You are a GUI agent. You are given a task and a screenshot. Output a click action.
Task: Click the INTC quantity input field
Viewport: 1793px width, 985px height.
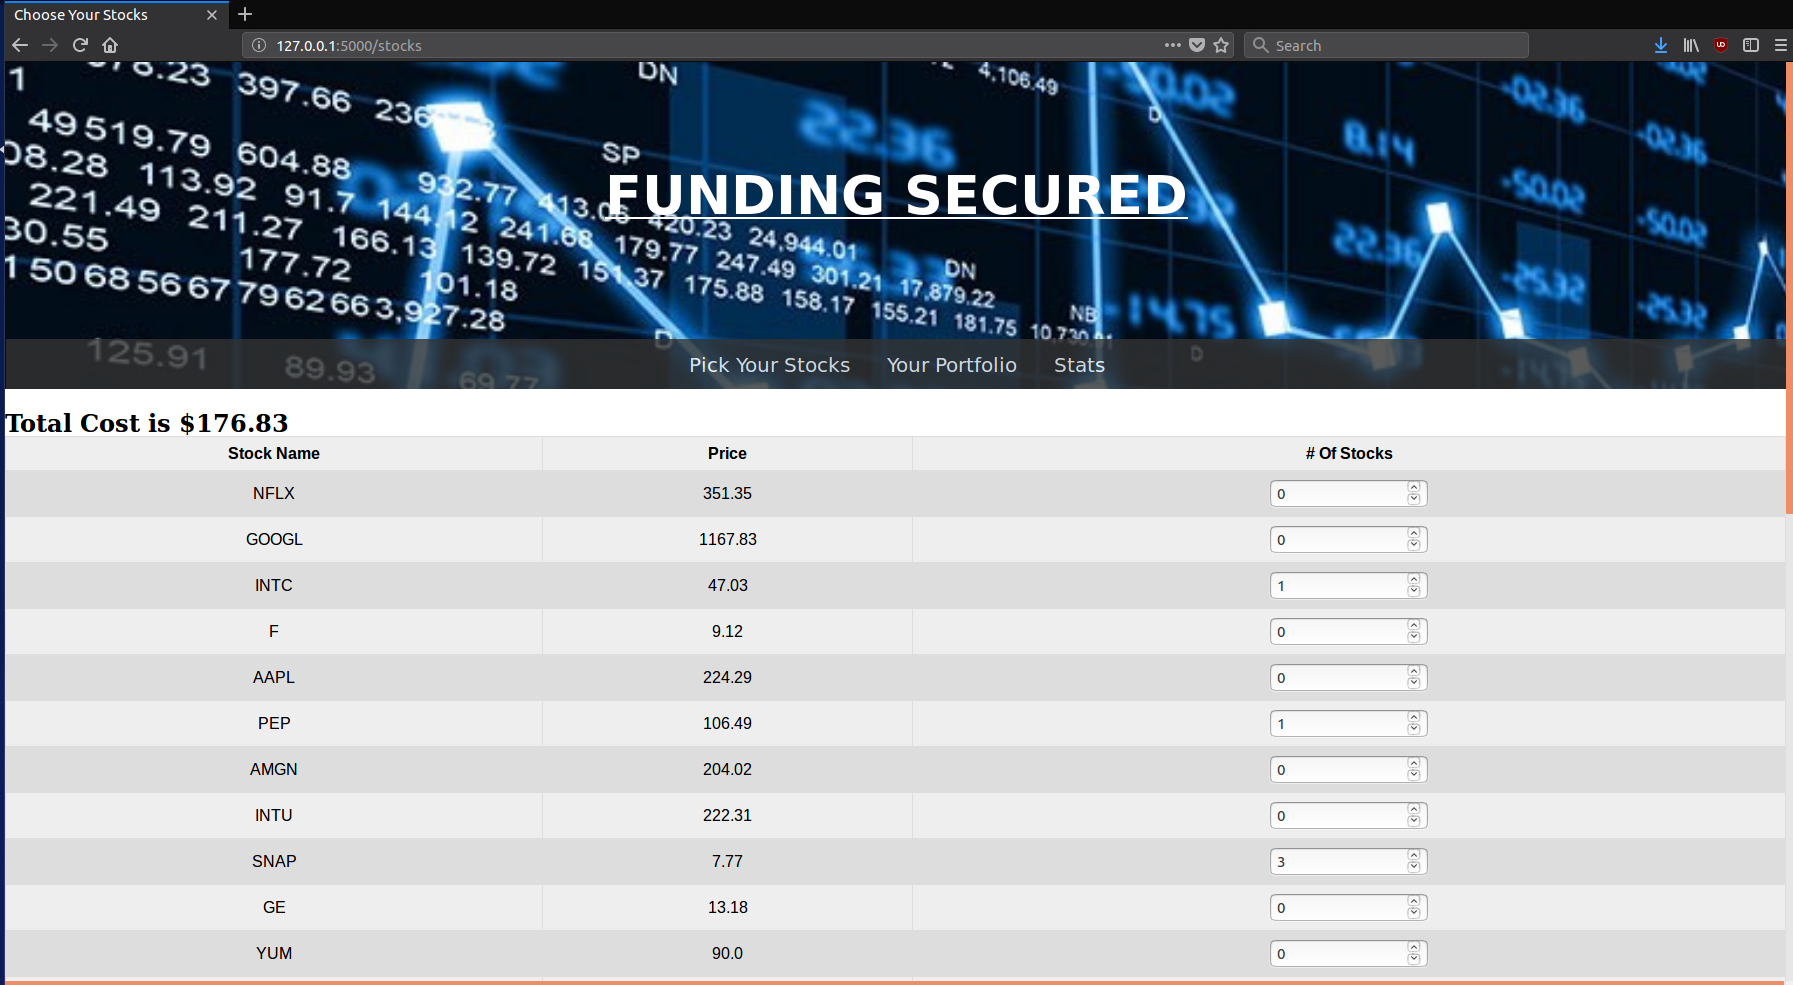point(1348,585)
